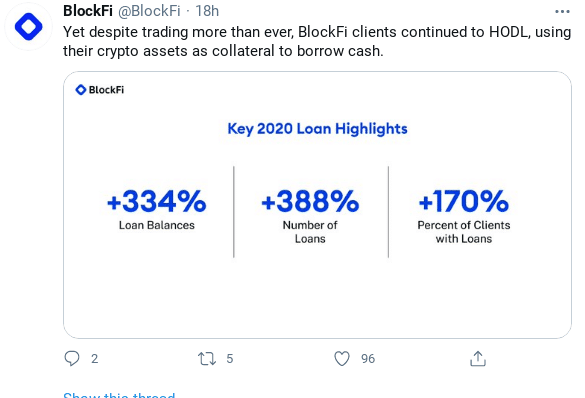Click Show this thread link

coord(119,395)
